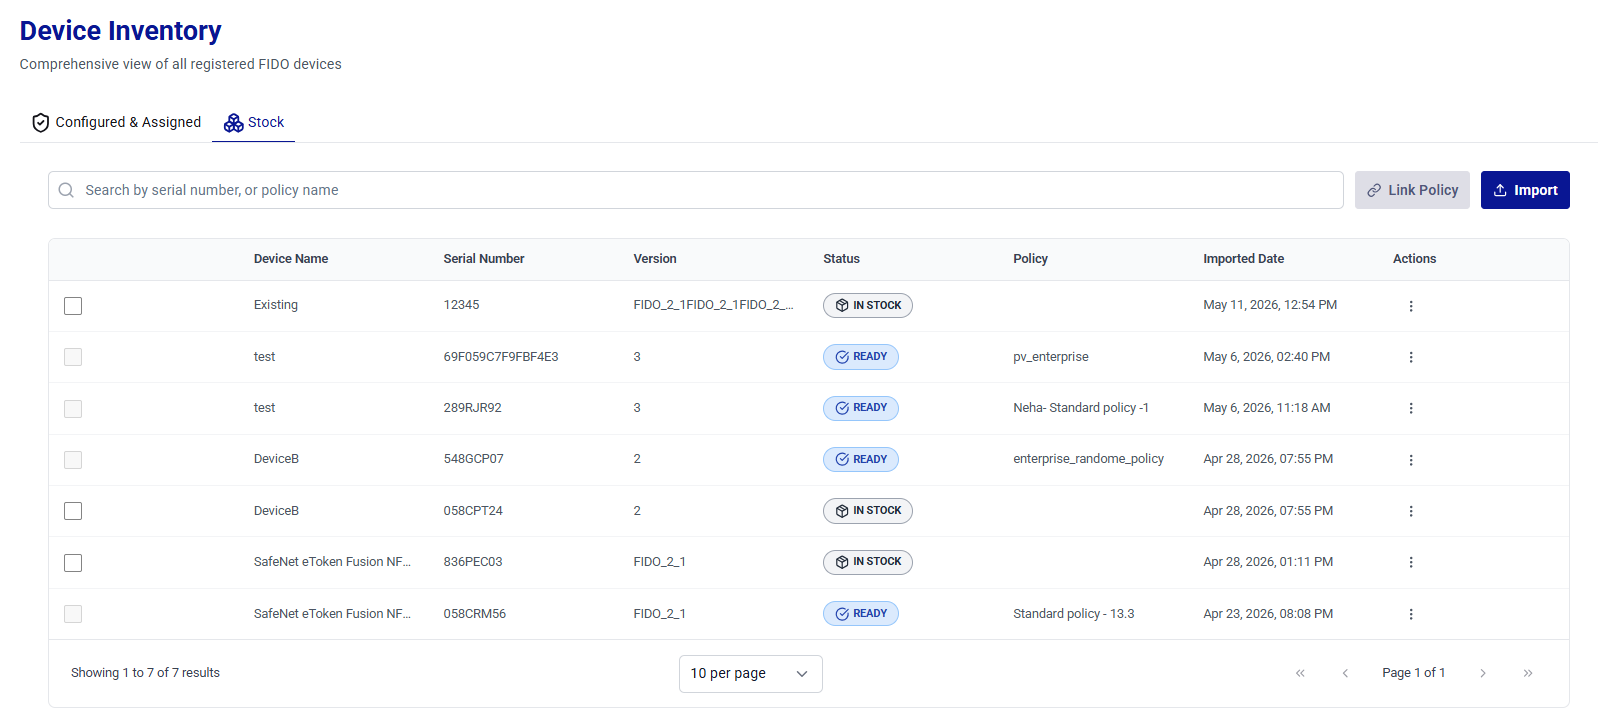The height and width of the screenshot is (728, 1617).
Task: Click serial number 69F059C7F9FBF4E3
Action: pyautogui.click(x=501, y=357)
